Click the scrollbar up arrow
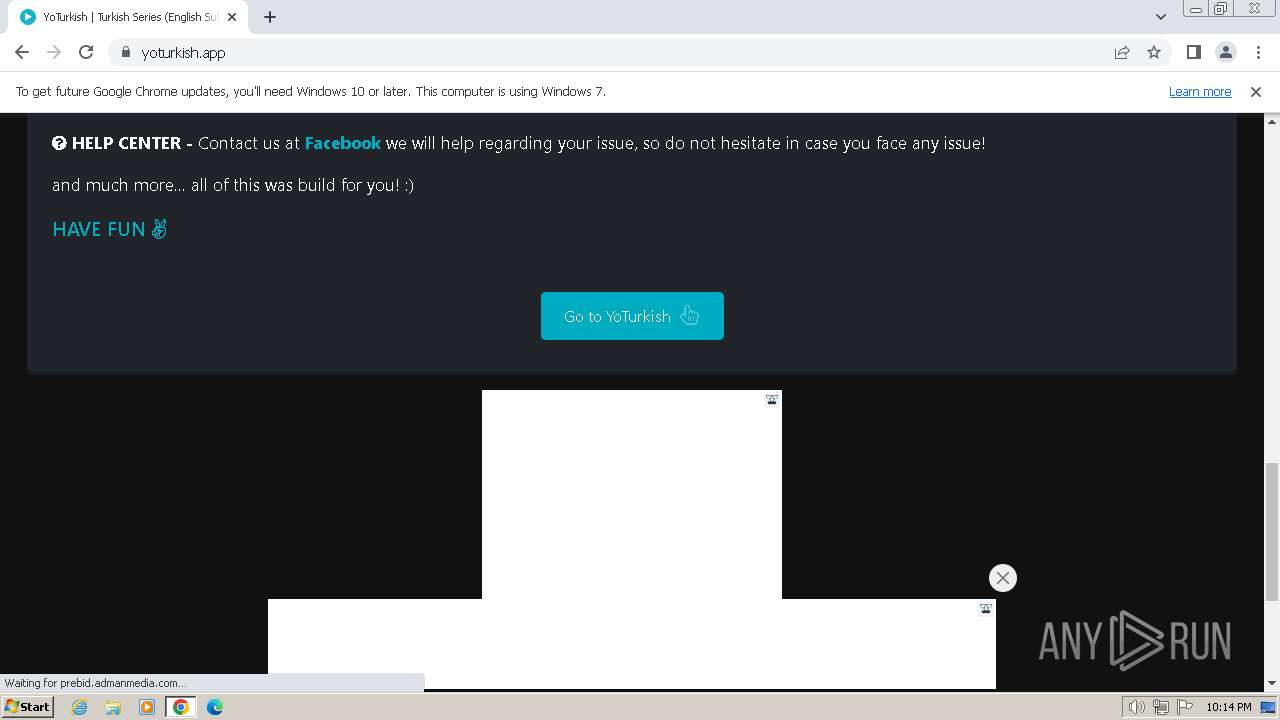This screenshot has width=1280, height=720. (1272, 121)
